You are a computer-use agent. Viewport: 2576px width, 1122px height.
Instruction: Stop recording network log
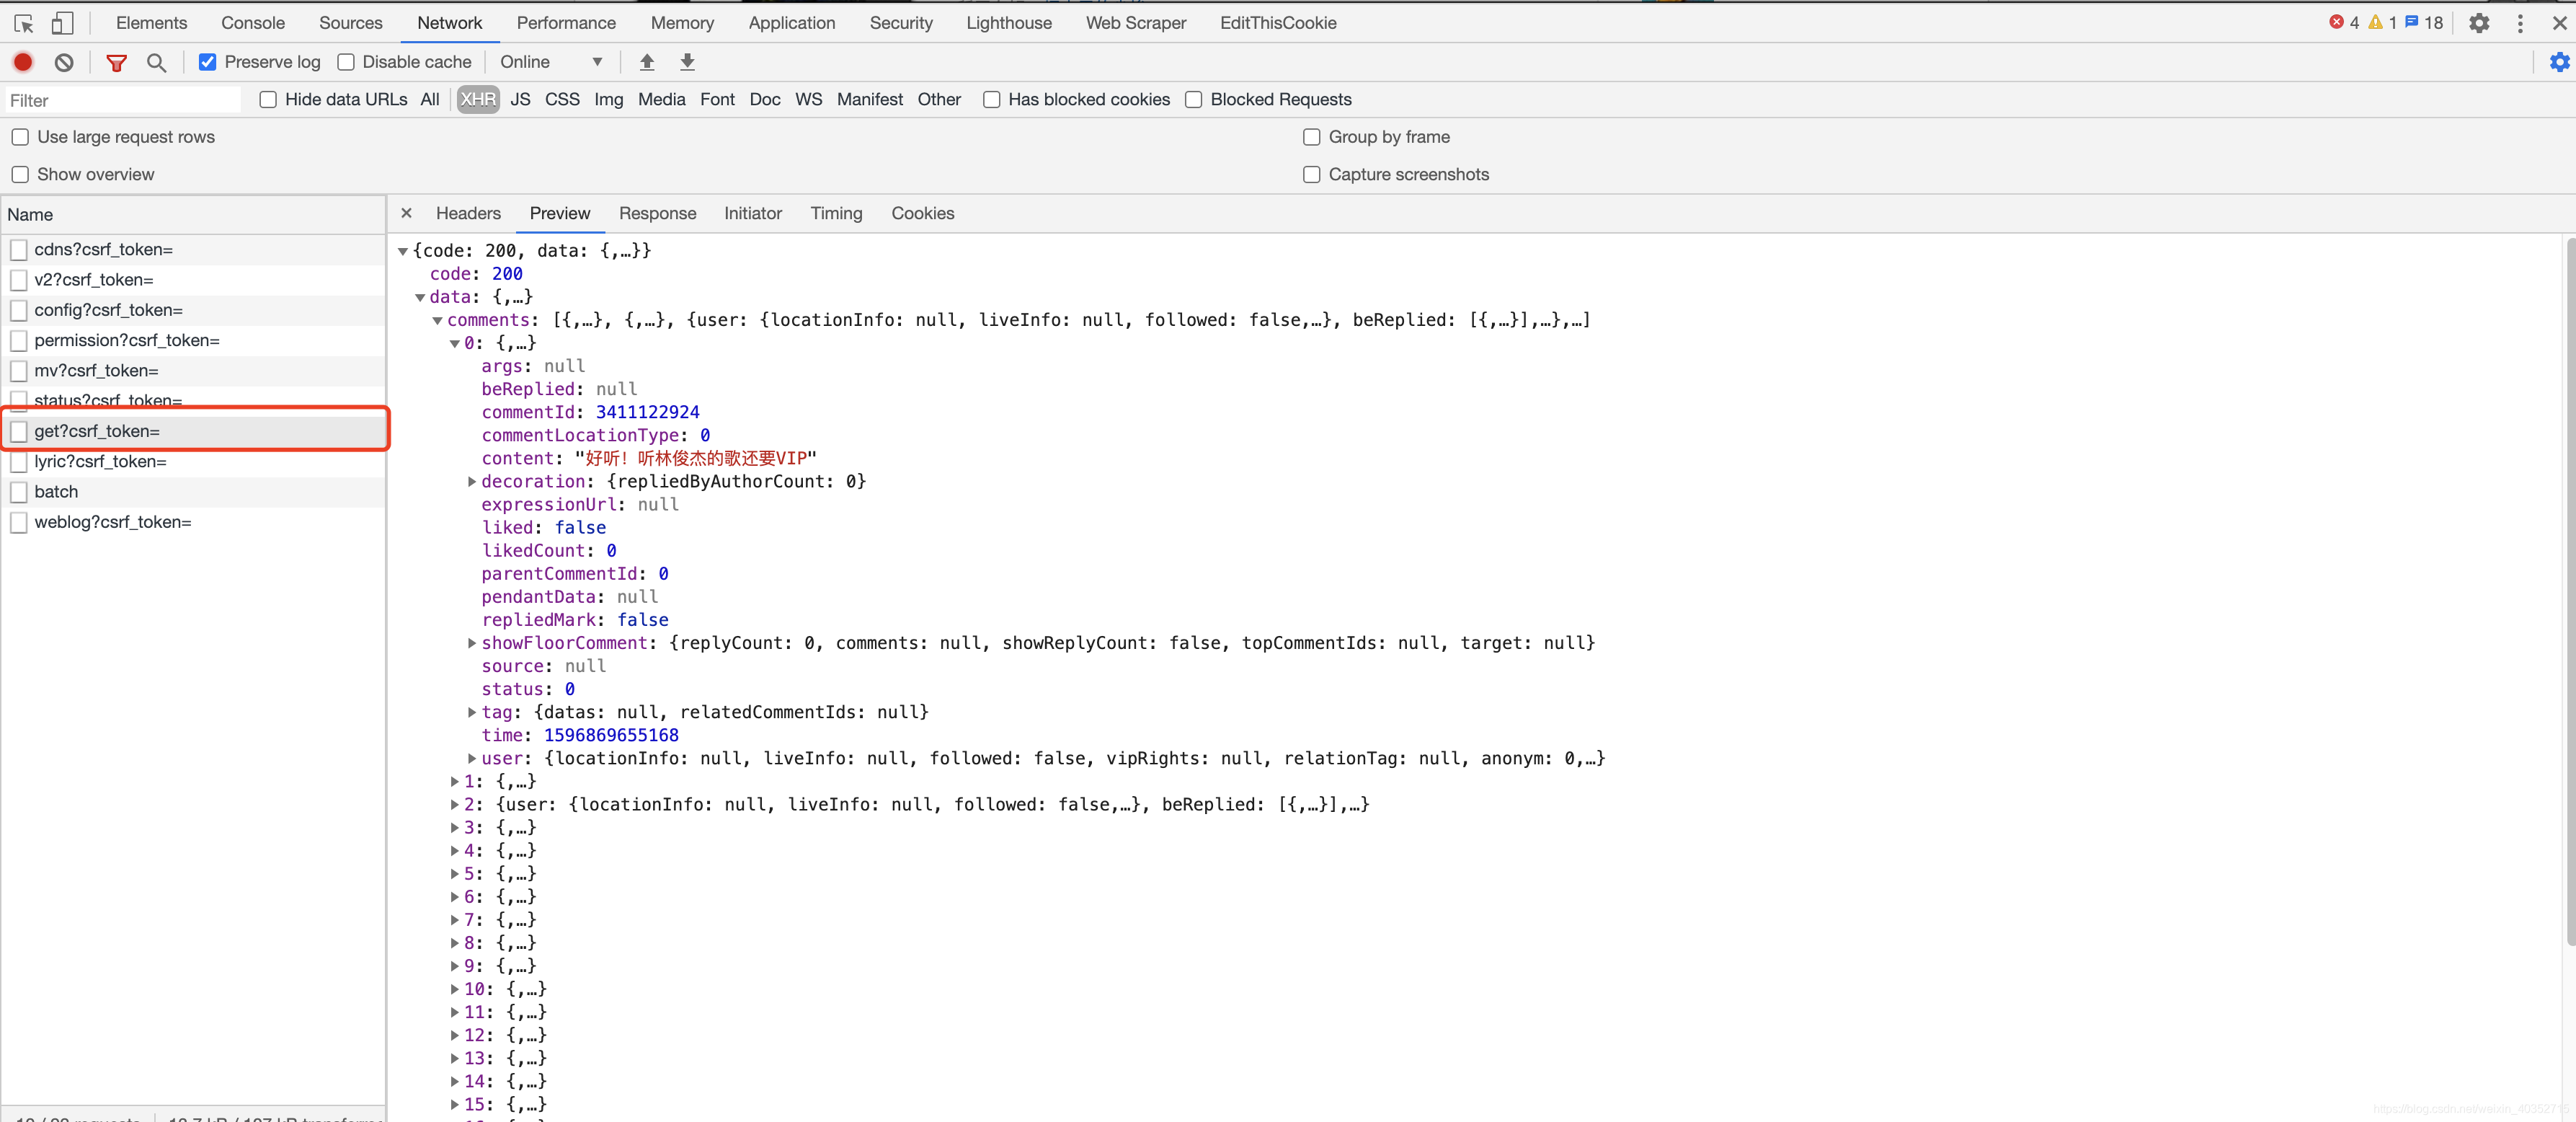(23, 62)
